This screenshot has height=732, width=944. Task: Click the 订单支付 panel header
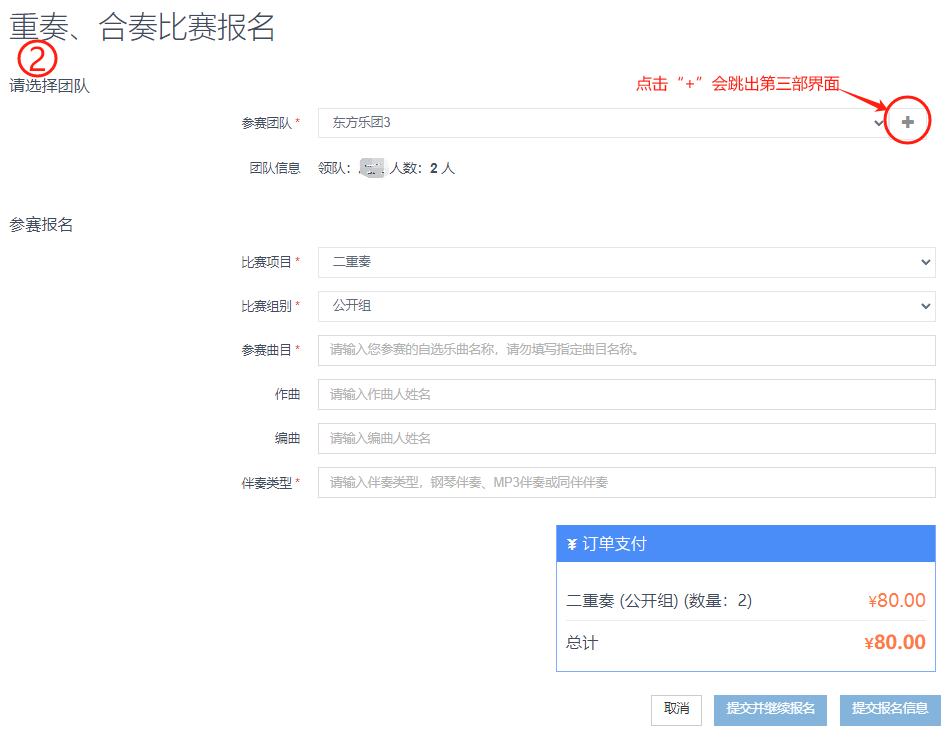click(x=745, y=544)
